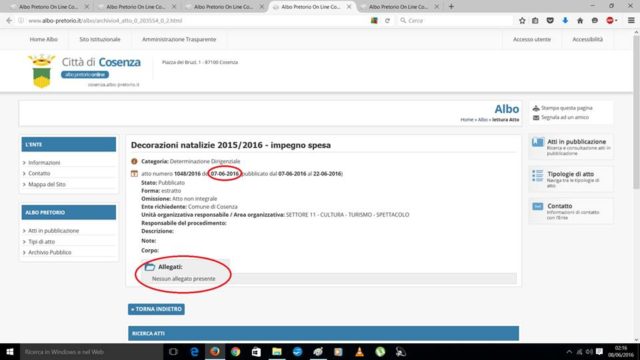This screenshot has width=640, height=360.
Task: Click the browser home icon
Action: (x=580, y=20)
